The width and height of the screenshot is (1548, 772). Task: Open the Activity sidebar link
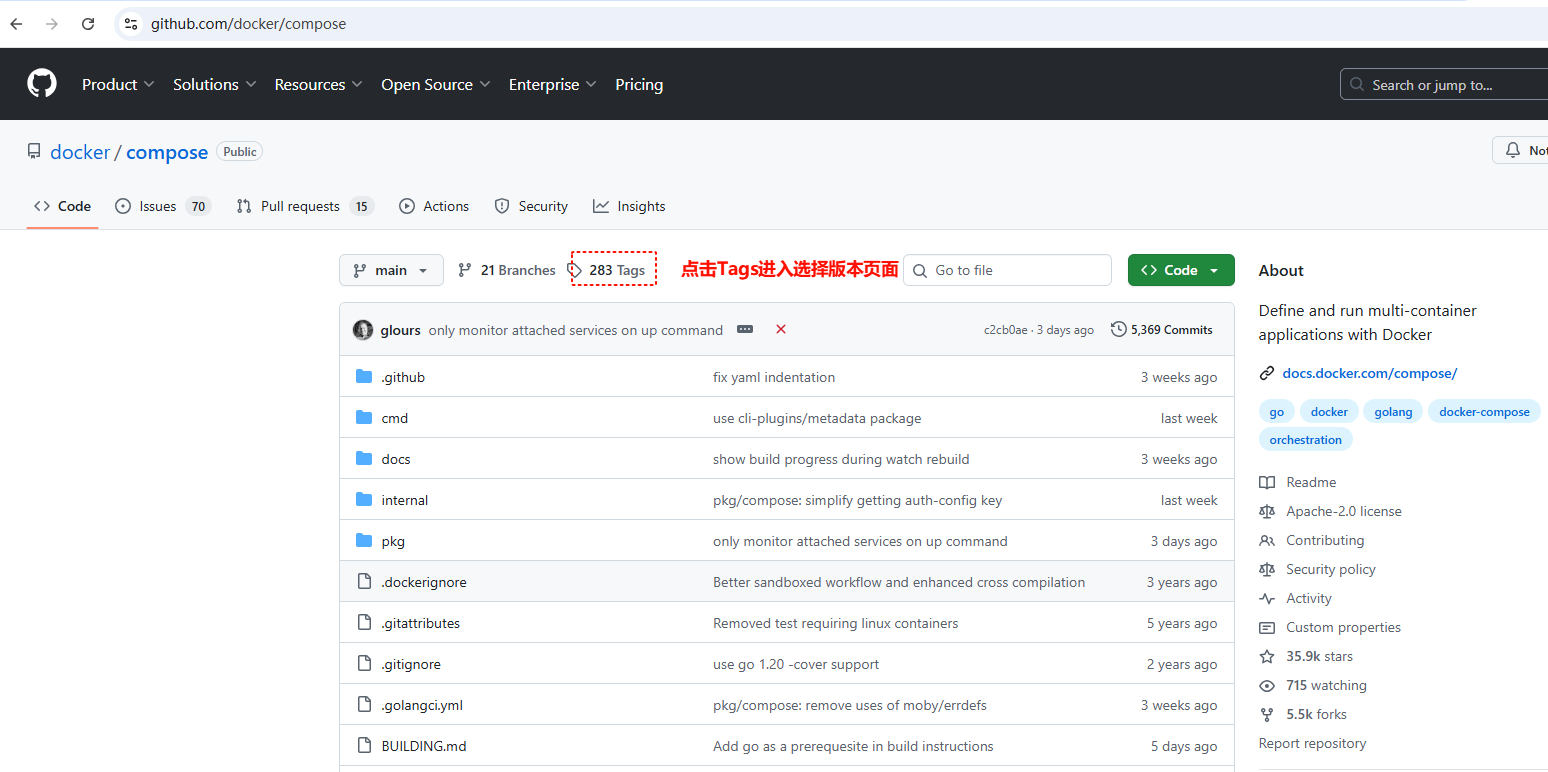pos(1296,598)
